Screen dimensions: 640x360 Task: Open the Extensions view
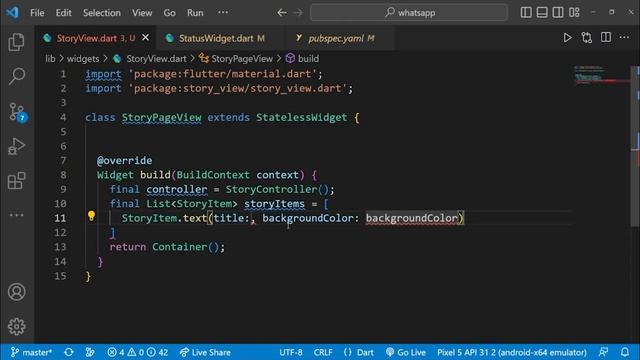pyautogui.click(x=16, y=180)
